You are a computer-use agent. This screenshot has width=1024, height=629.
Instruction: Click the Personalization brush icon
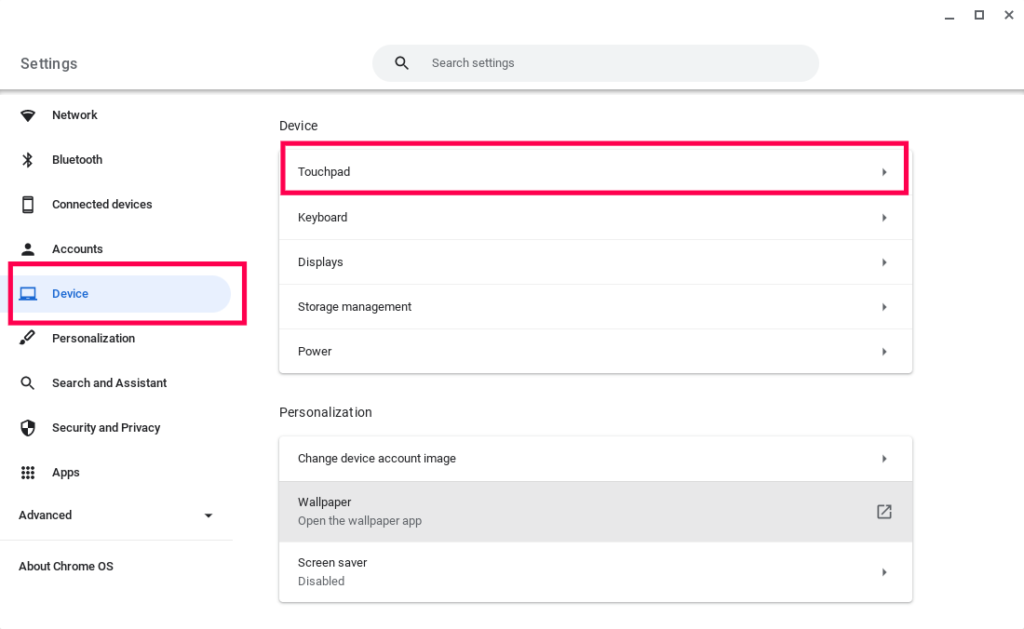27,338
